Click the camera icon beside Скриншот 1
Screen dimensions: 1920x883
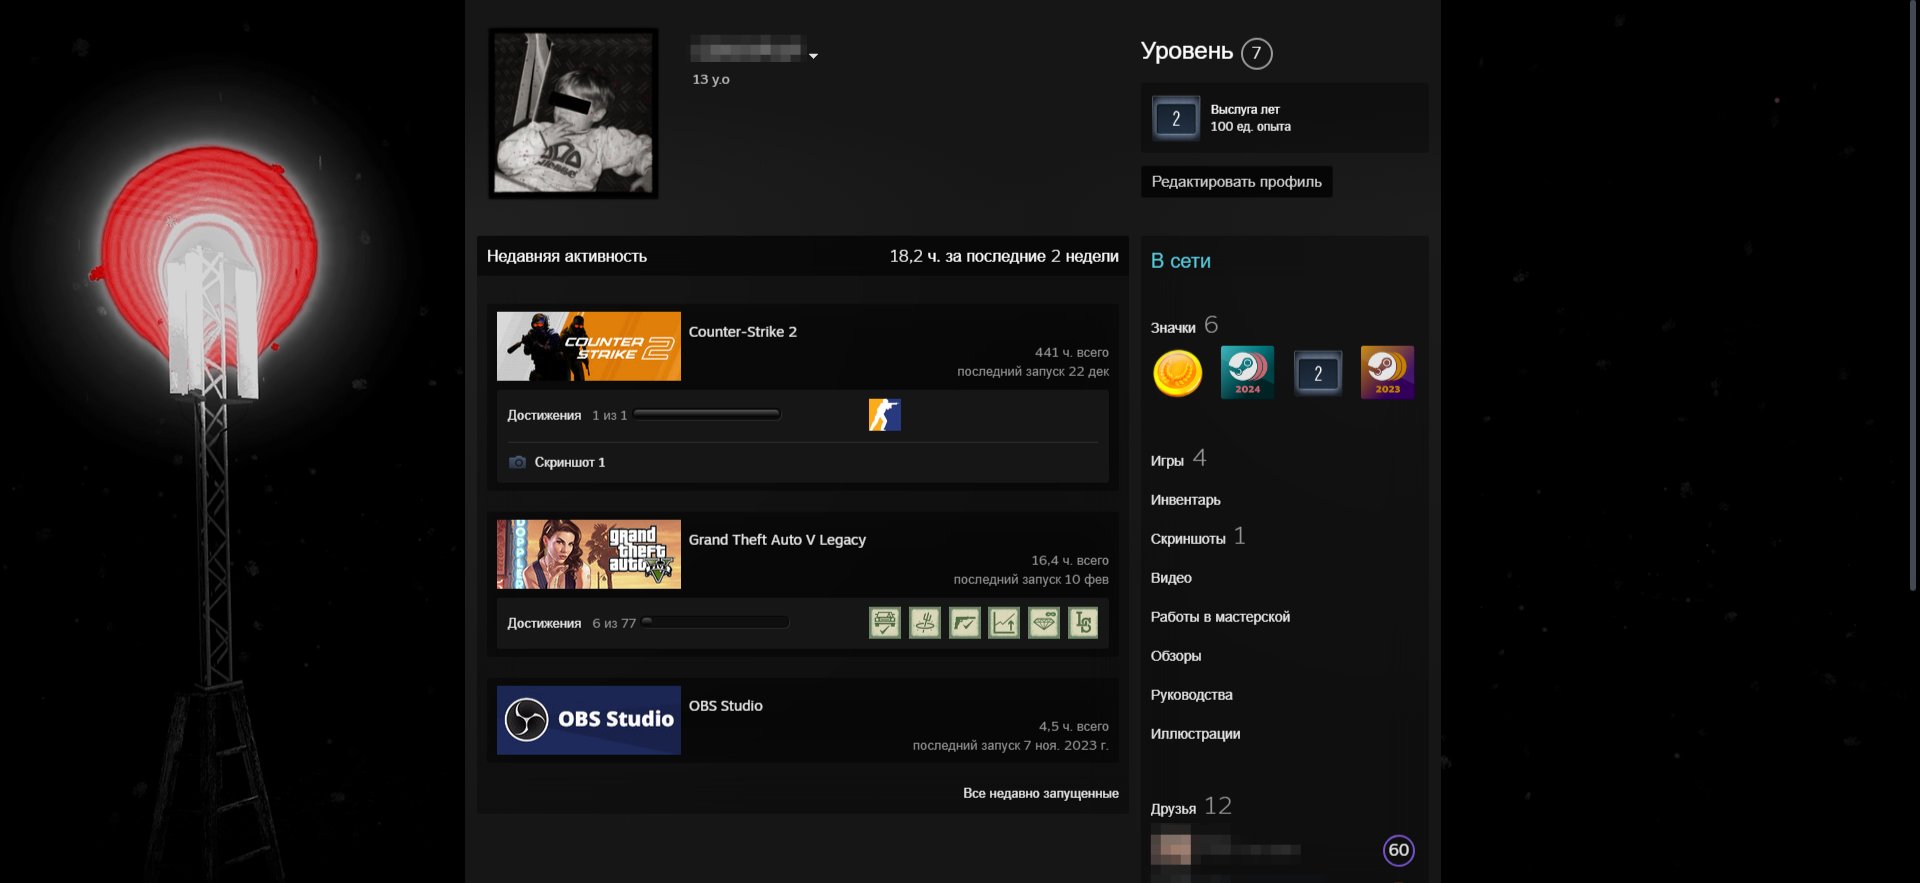tap(517, 462)
